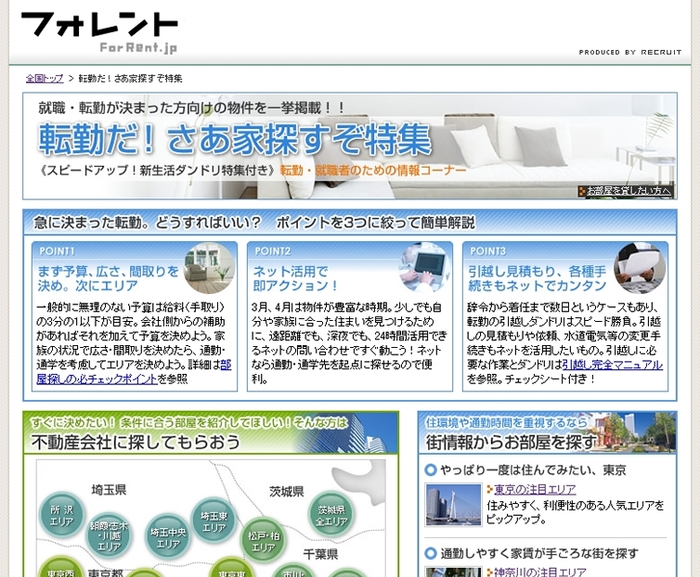Click the 埼玉県 map label
The height and width of the screenshot is (577, 700).
click(109, 490)
